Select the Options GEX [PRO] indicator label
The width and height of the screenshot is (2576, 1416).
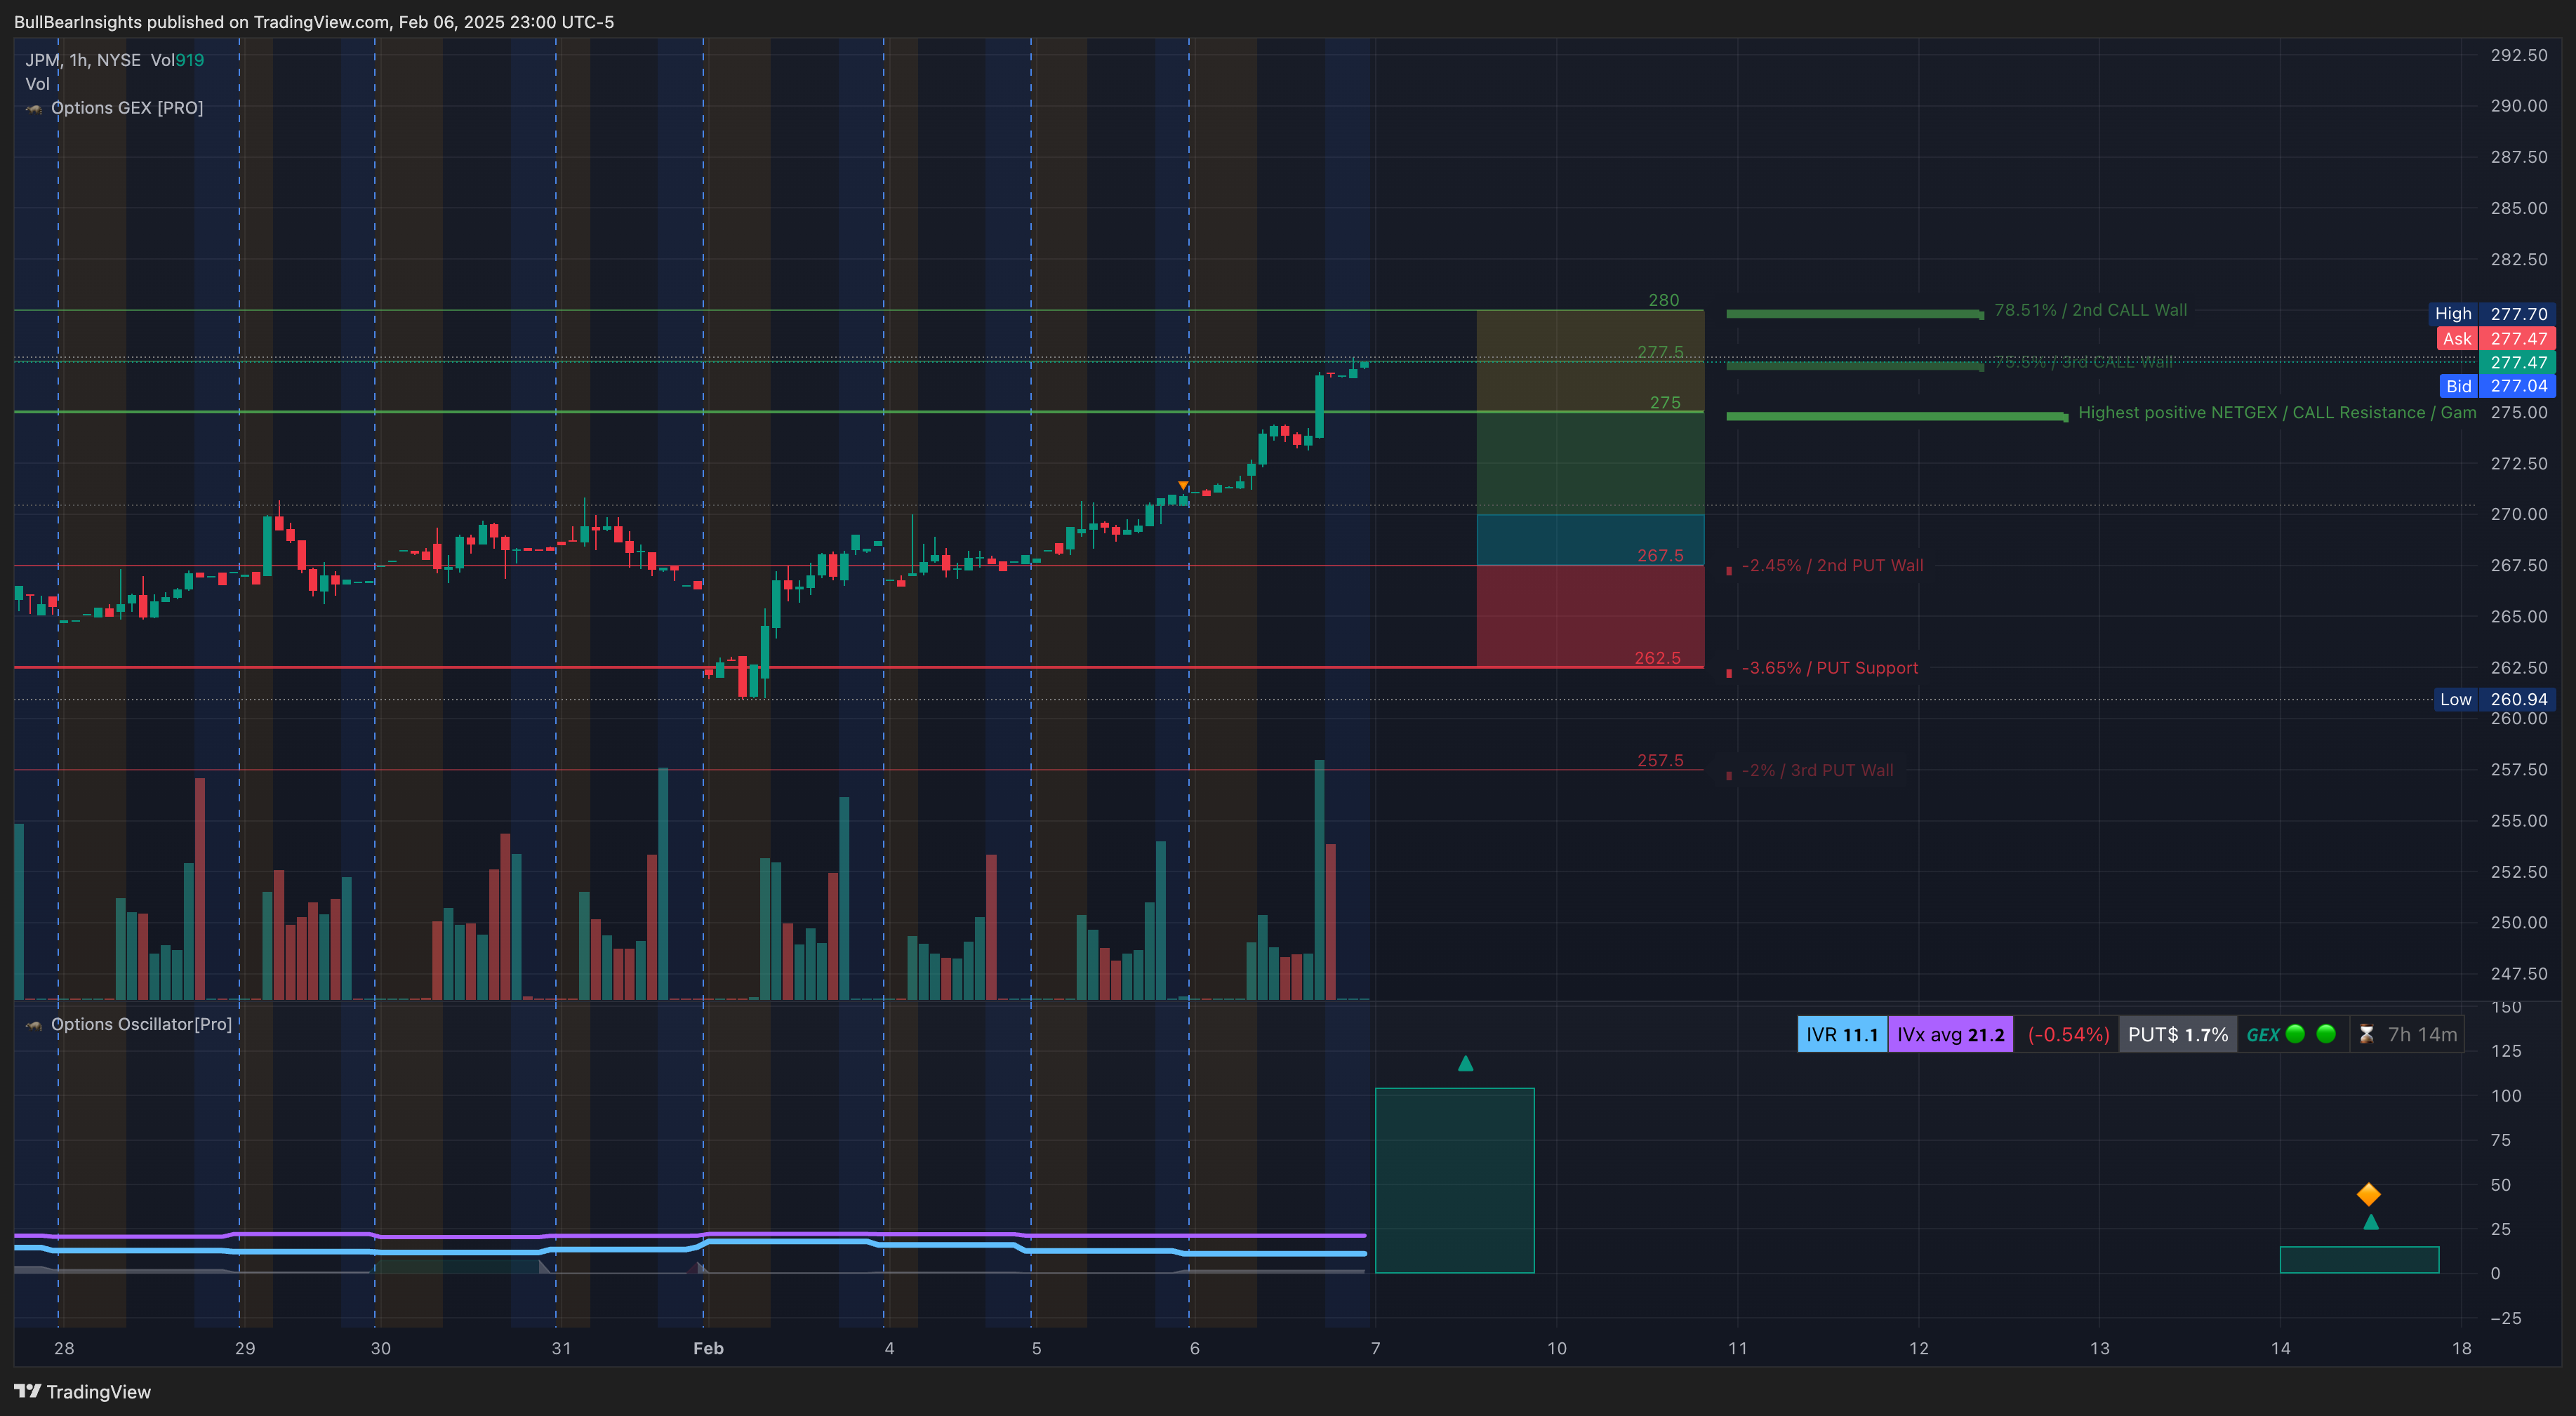coord(127,108)
